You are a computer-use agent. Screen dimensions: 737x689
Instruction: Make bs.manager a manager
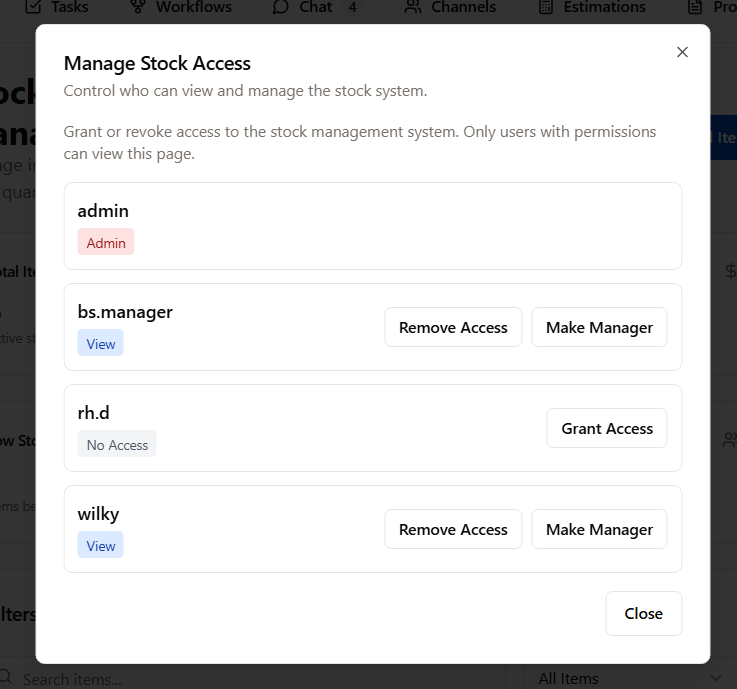pyautogui.click(x=599, y=327)
